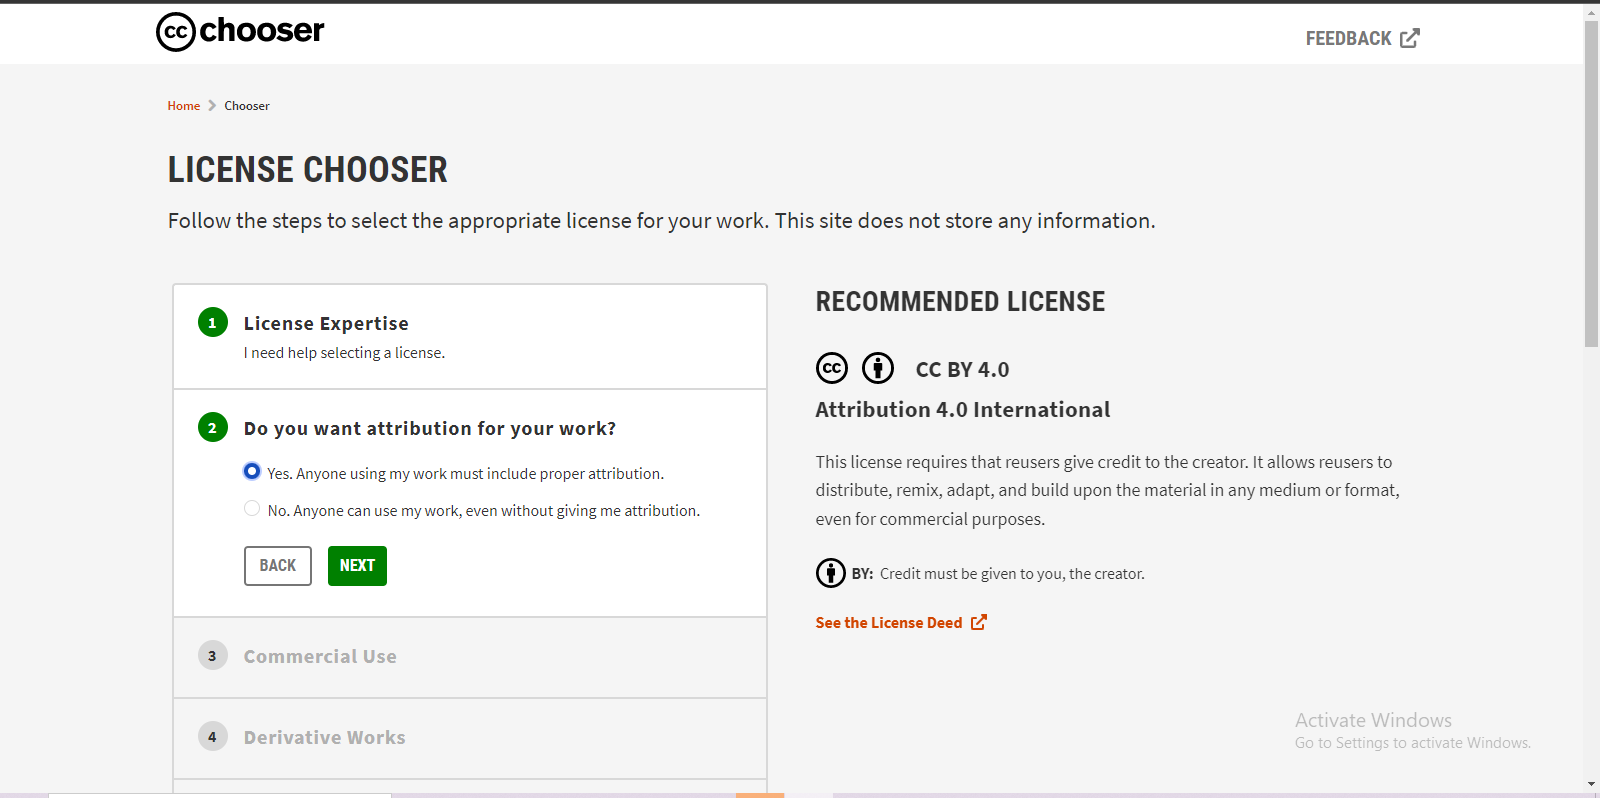The width and height of the screenshot is (1600, 798).
Task: Open See the License Deed link
Action: 889,623
